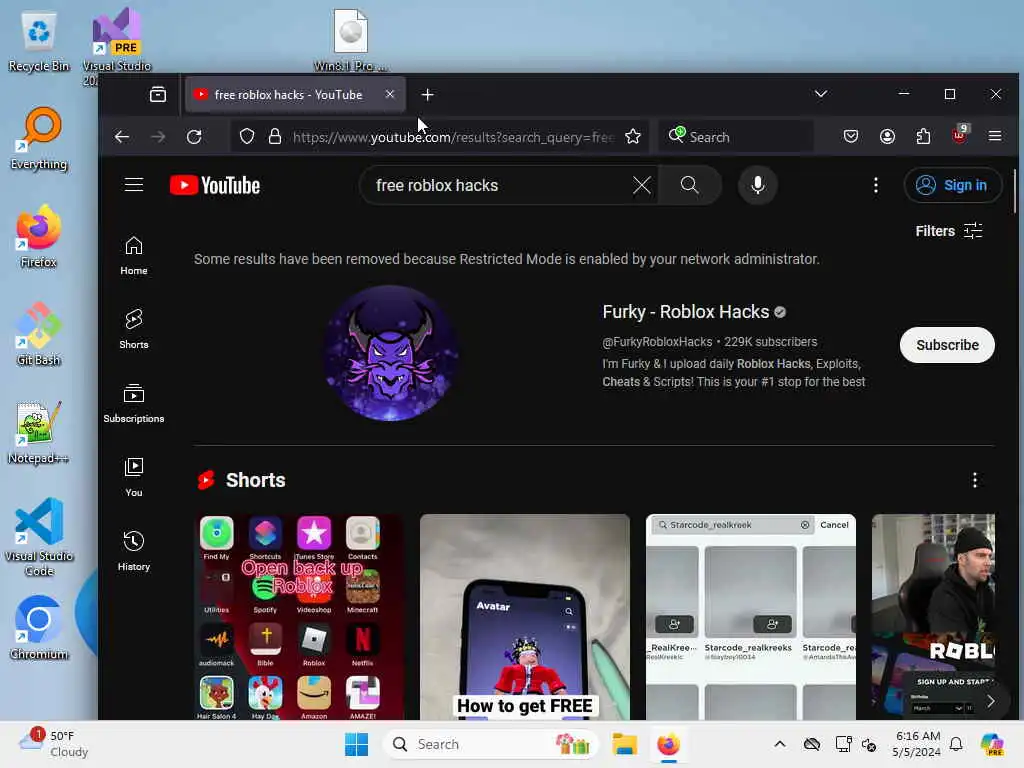Click the page vertical scrollbar
The width and height of the screenshot is (1024, 768).
tap(1015, 191)
